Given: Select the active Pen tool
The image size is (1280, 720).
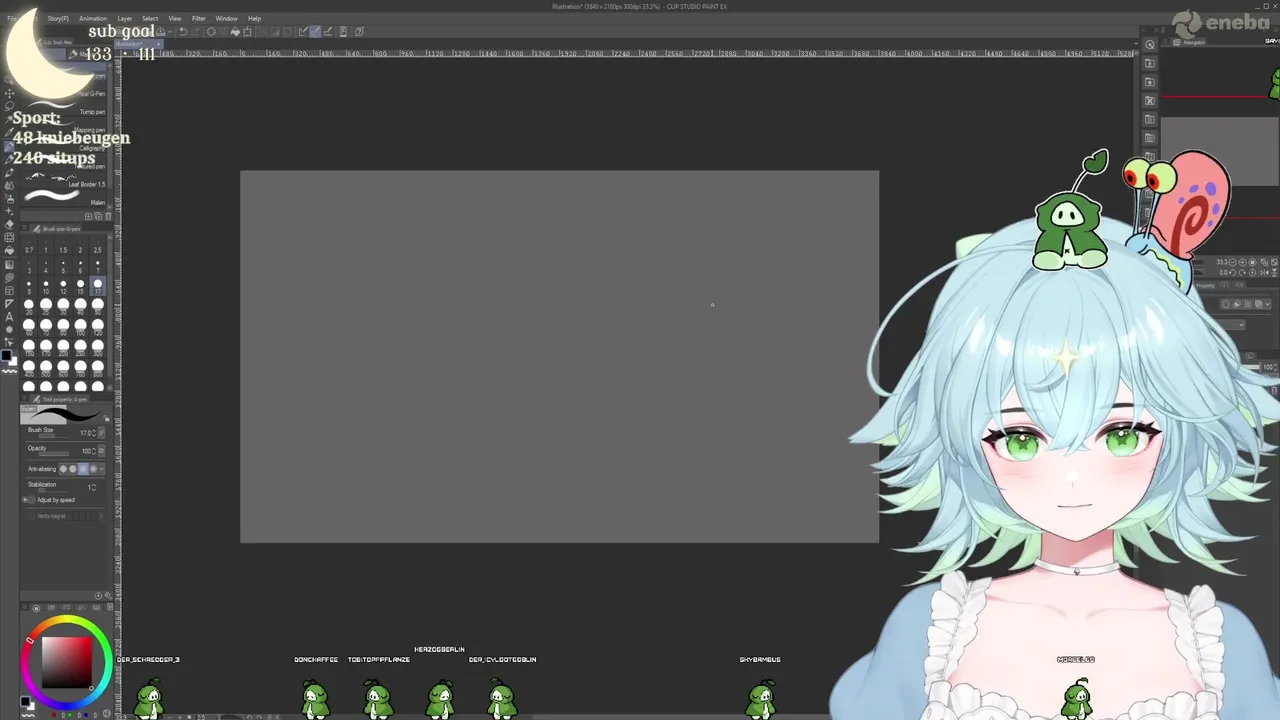Looking at the screenshot, I should [9, 146].
